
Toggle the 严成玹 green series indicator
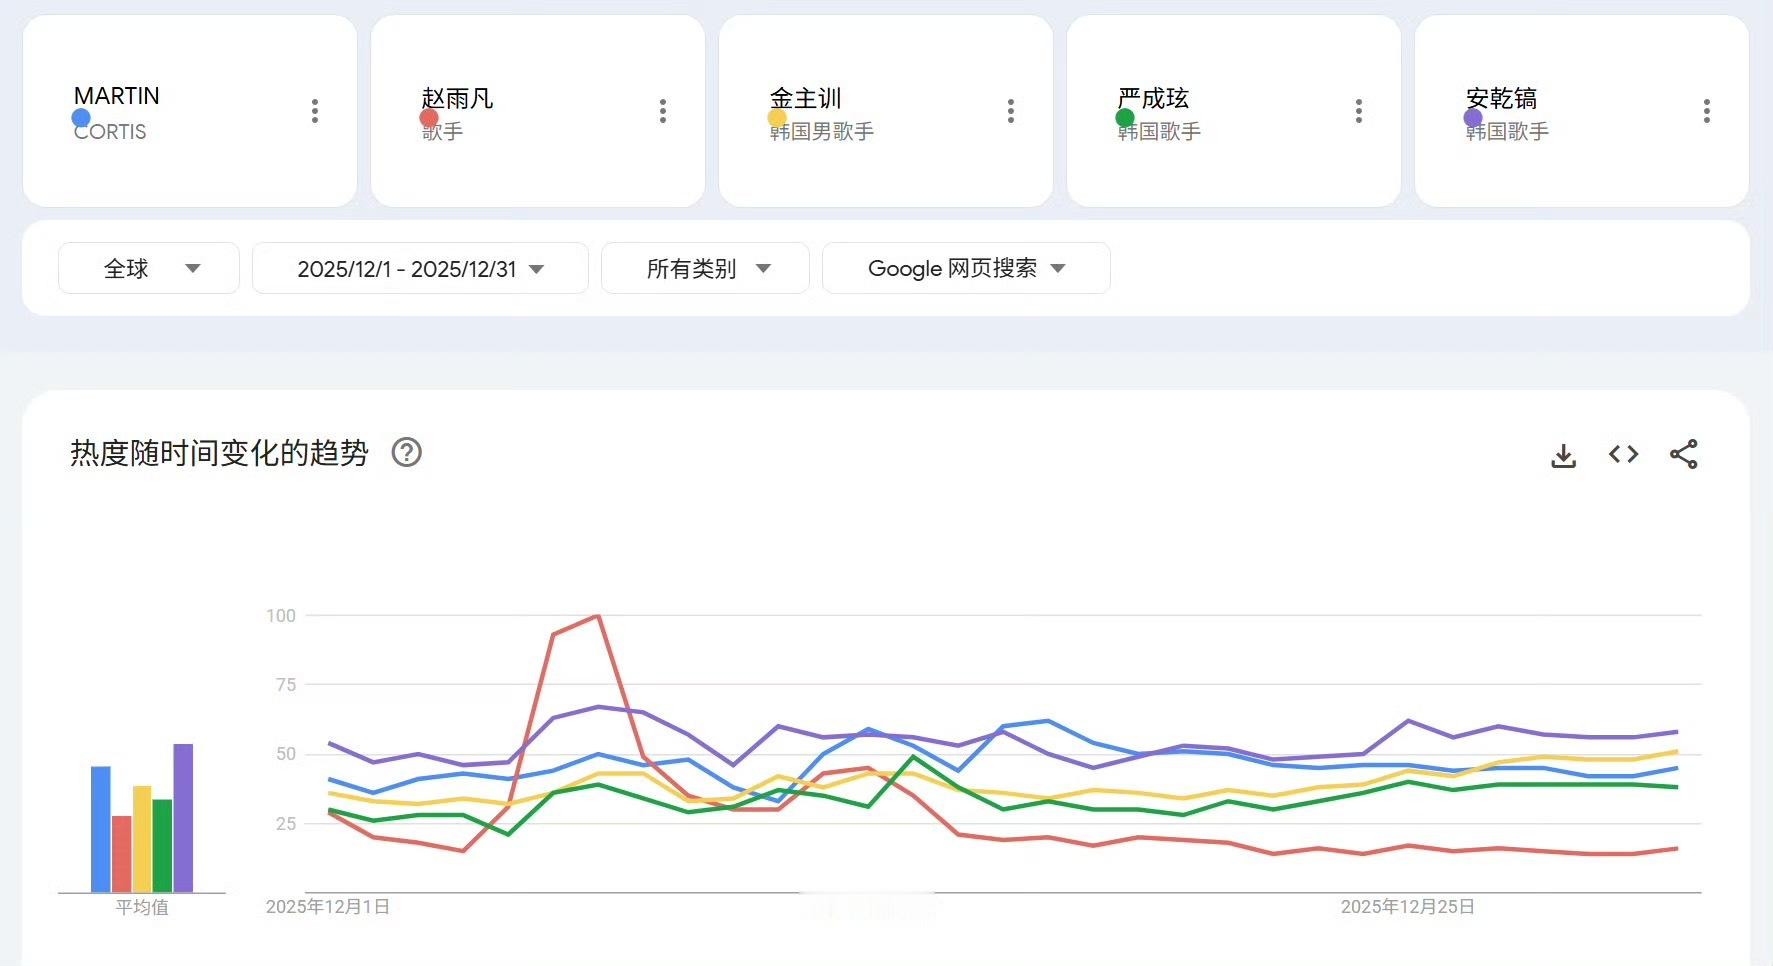pyautogui.click(x=1124, y=116)
